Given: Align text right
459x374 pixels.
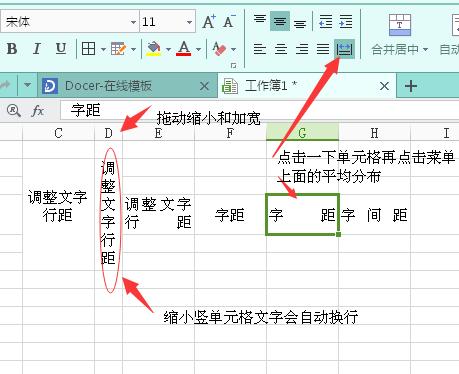Looking at the screenshot, I should click(302, 49).
